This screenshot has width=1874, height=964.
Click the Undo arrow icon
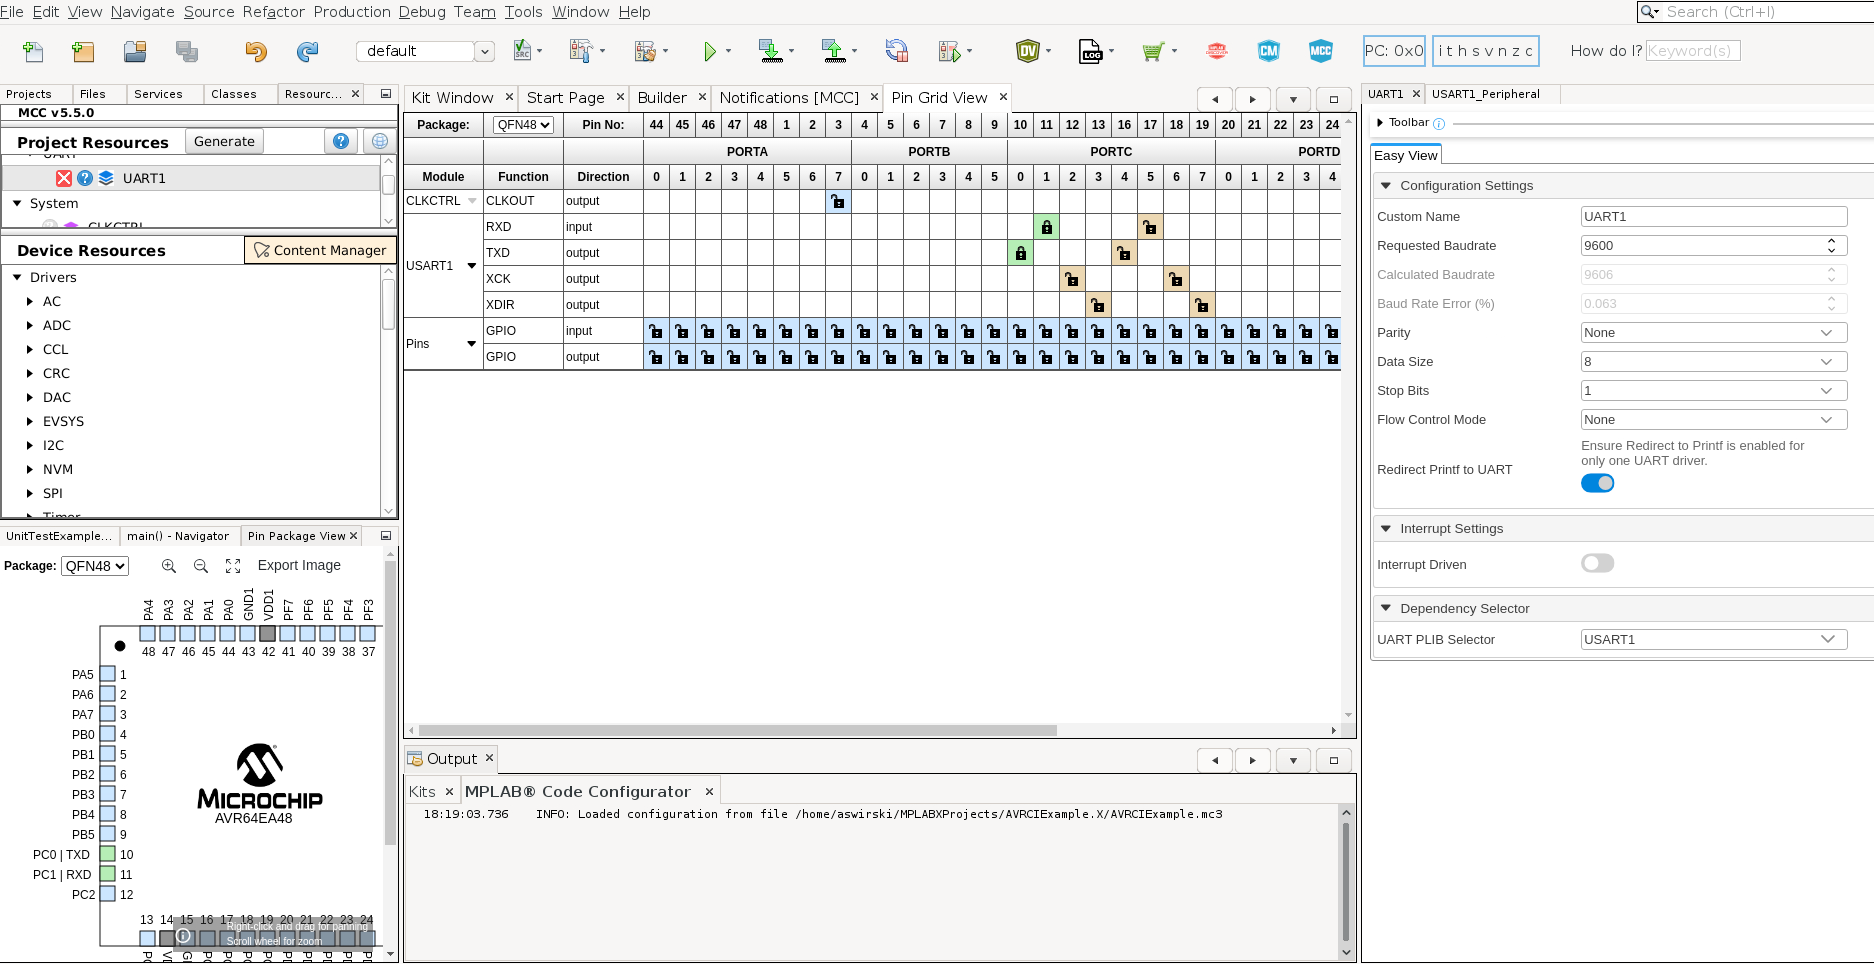click(x=256, y=51)
